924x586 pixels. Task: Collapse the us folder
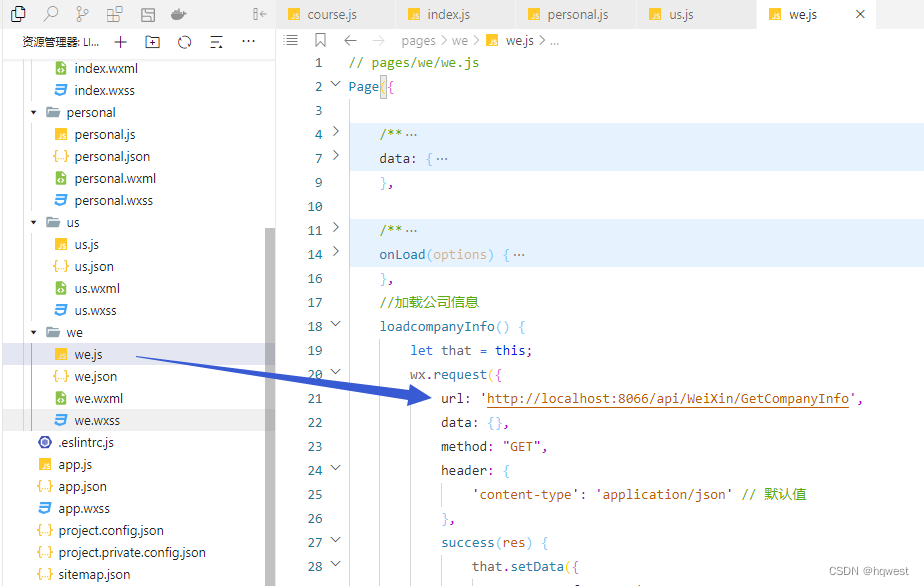tap(34, 223)
